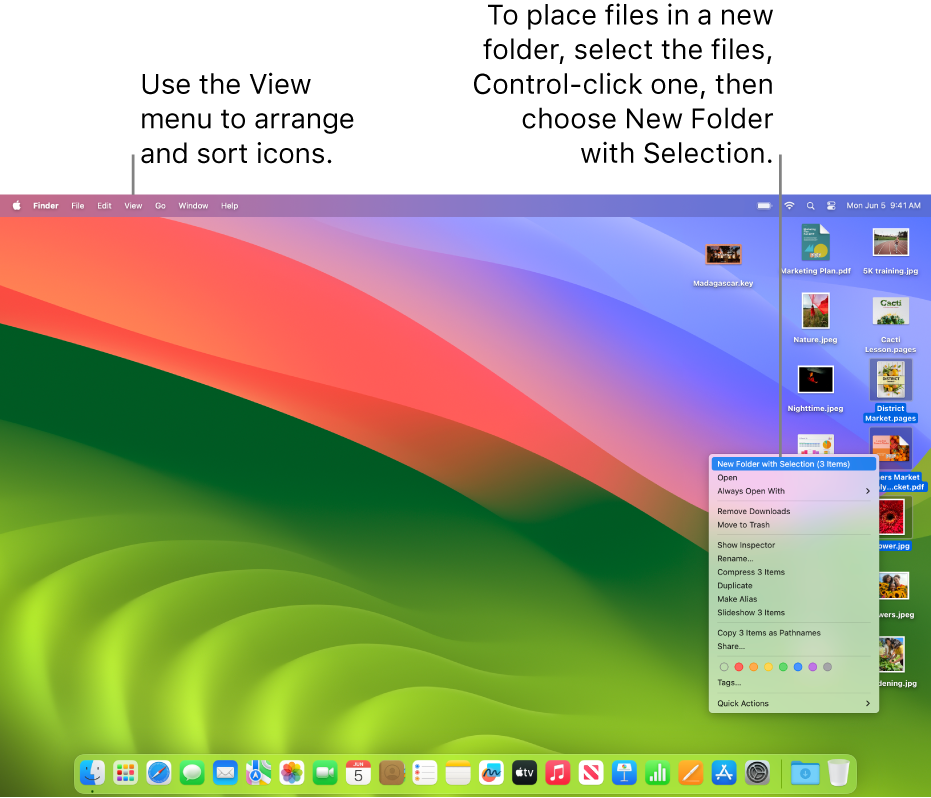Open the Help menu
Screen dimensions: 931x798
click(230, 205)
